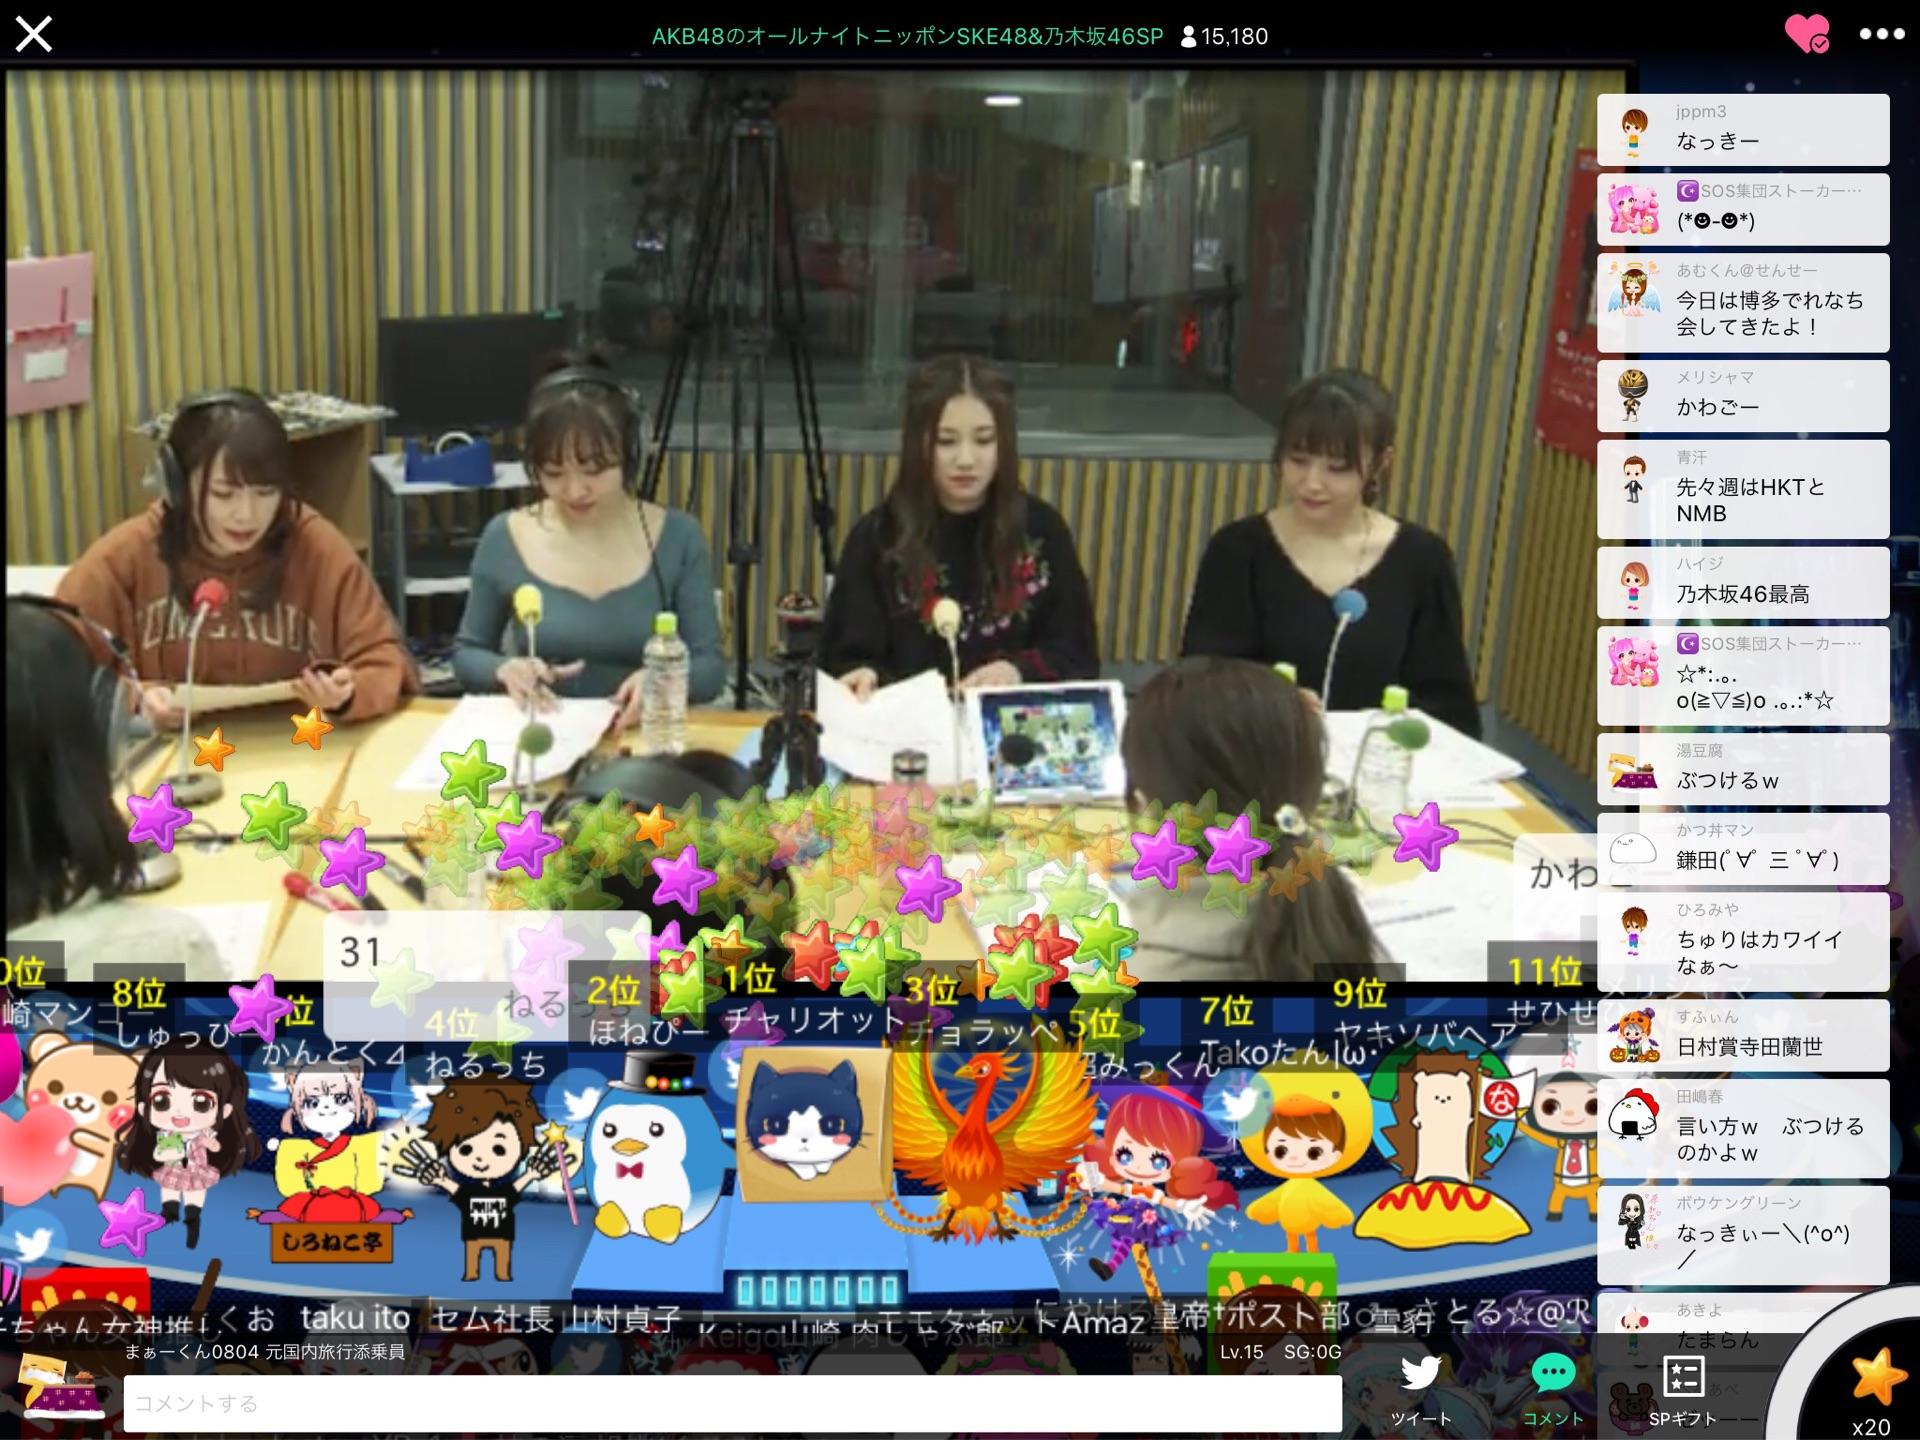The height and width of the screenshot is (1440, 1920).
Task: Click the Lv.15 level indicator
Action: point(1241,1352)
